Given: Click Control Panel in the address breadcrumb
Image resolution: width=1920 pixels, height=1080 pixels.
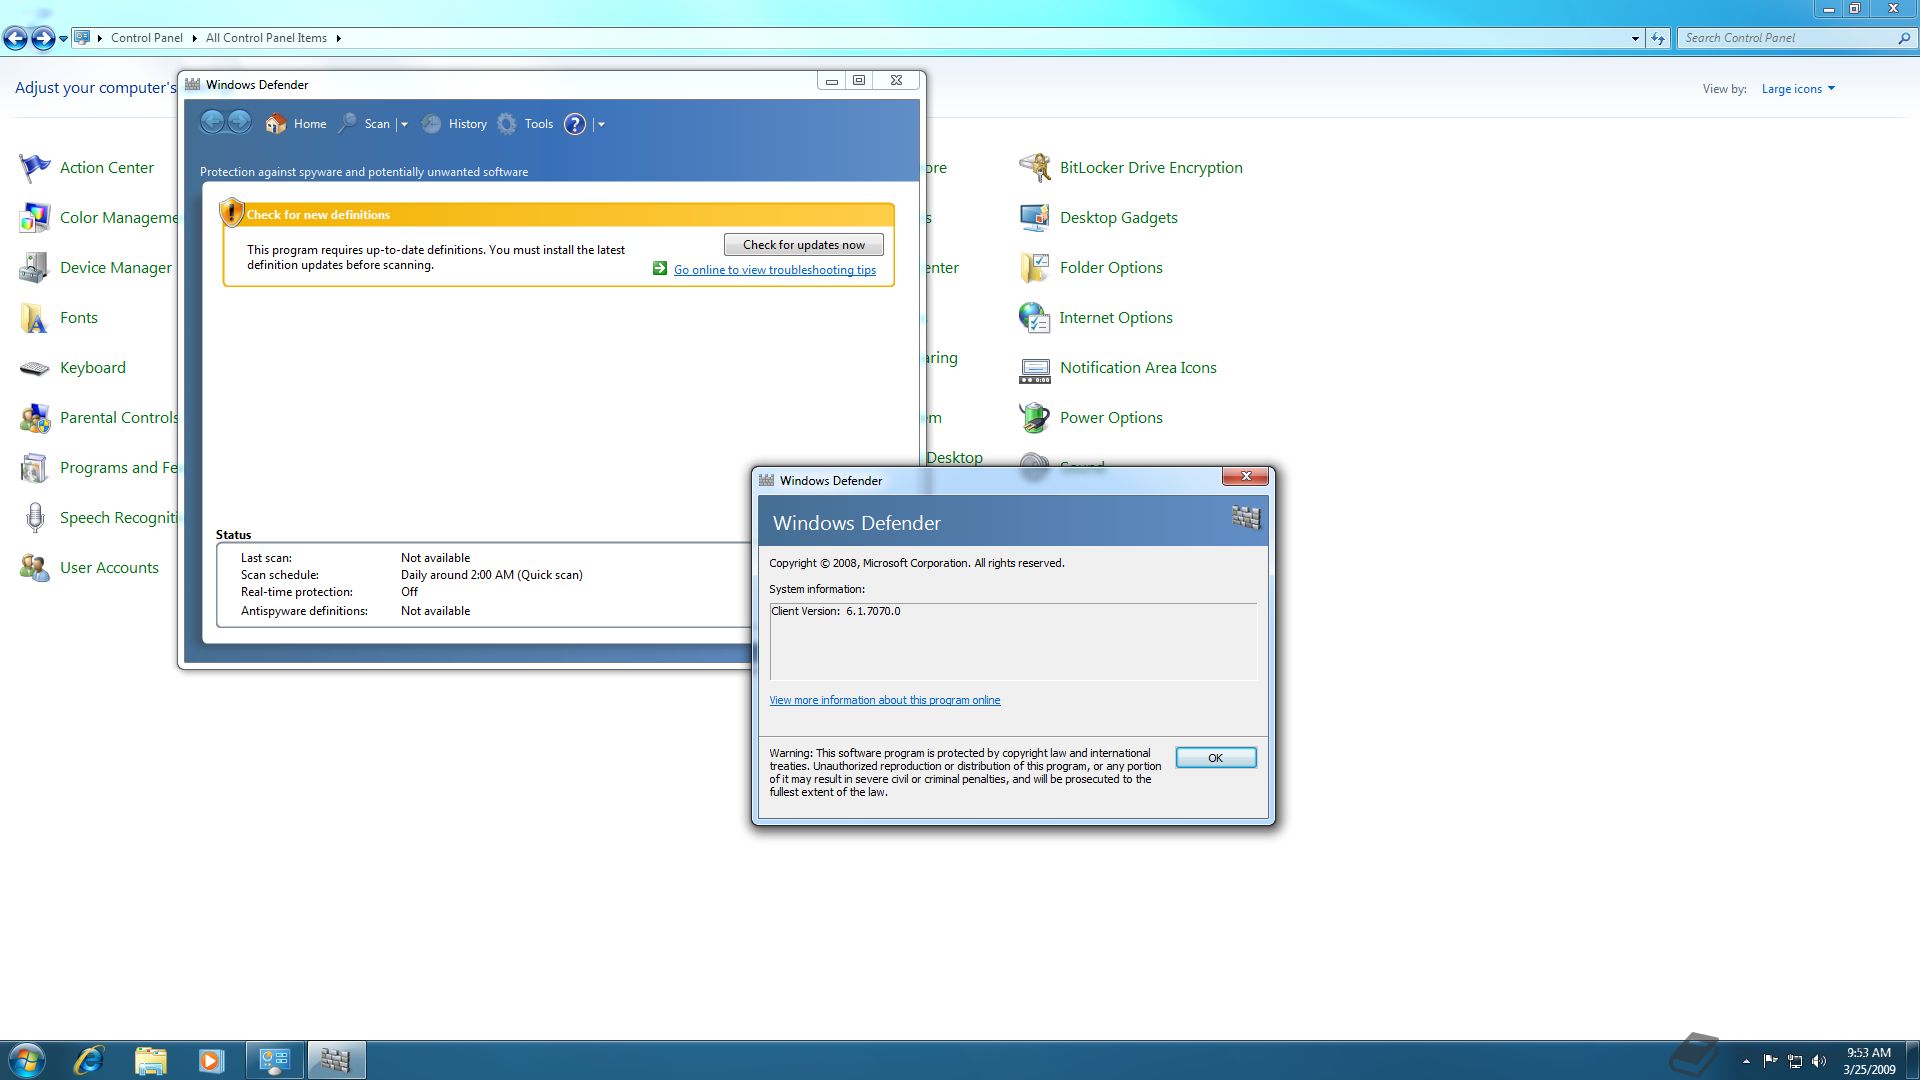Looking at the screenshot, I should click(x=146, y=38).
